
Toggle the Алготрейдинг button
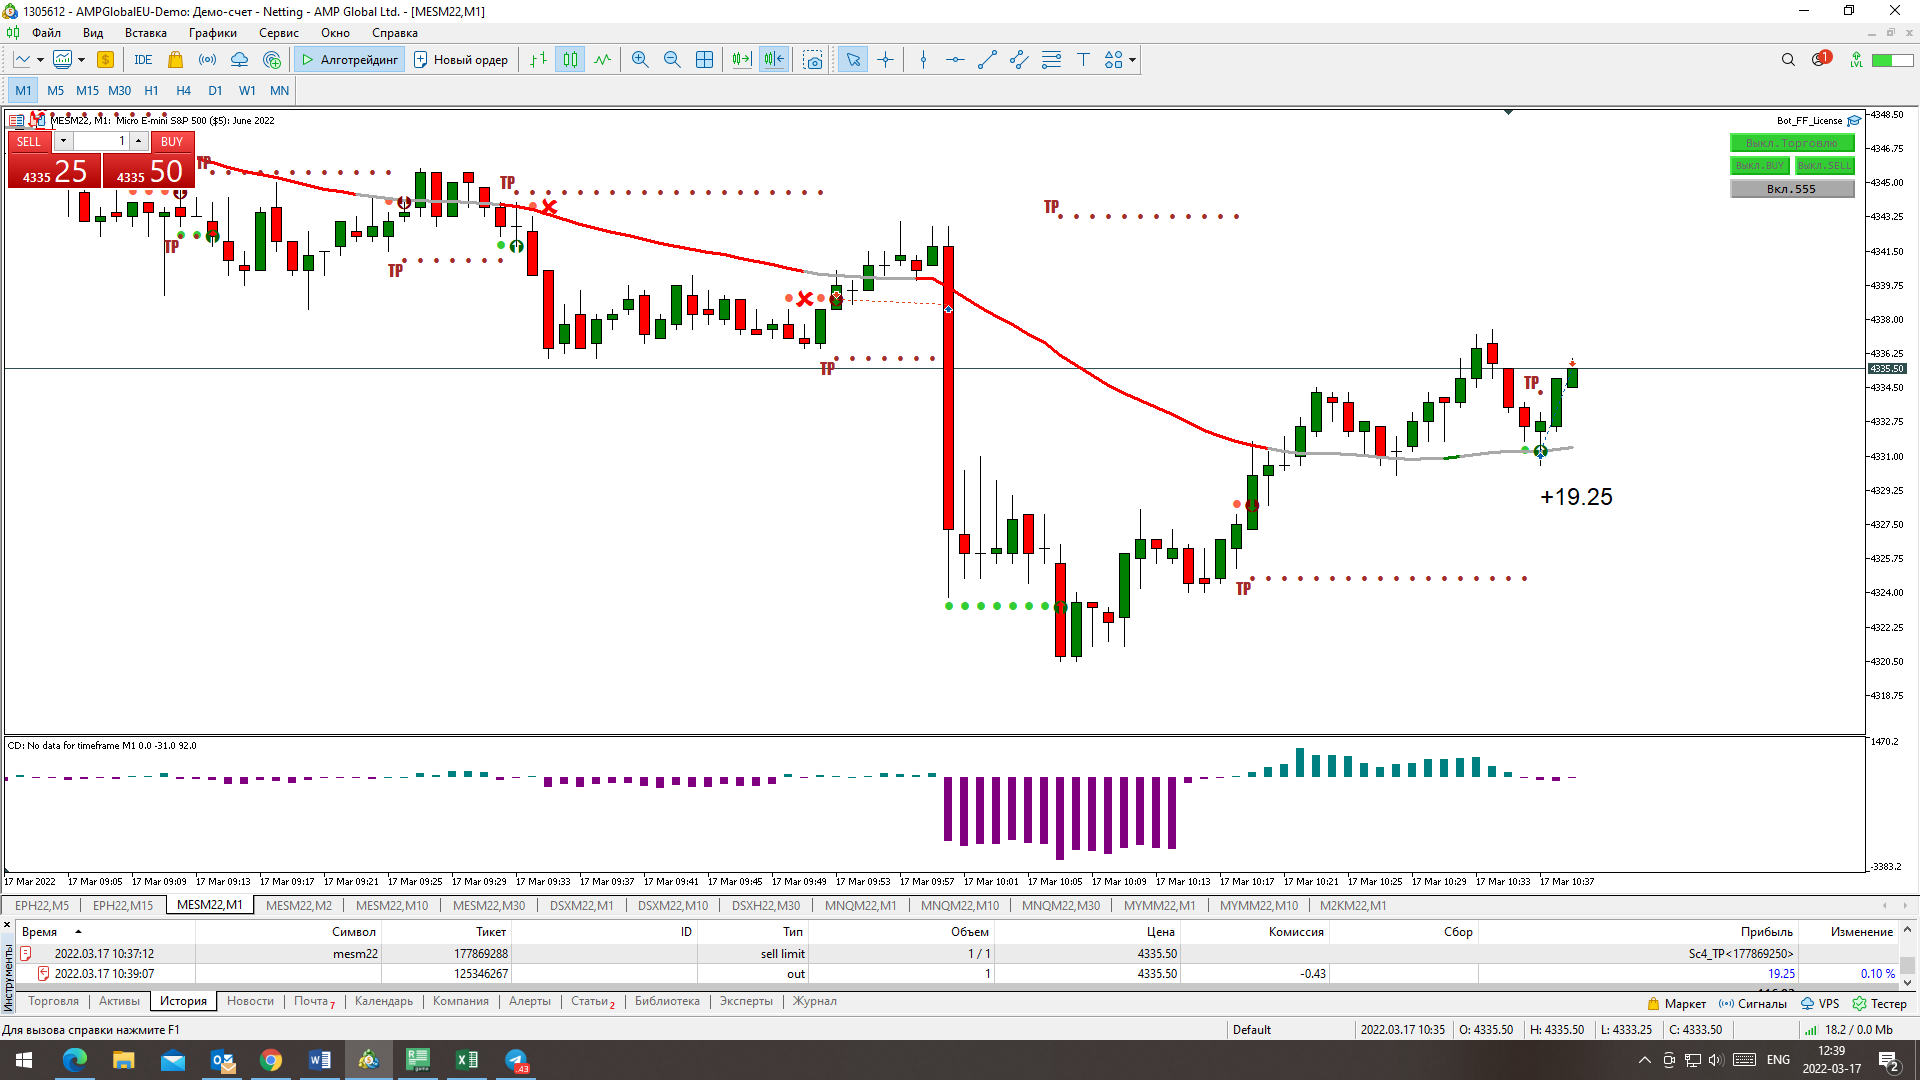[350, 60]
